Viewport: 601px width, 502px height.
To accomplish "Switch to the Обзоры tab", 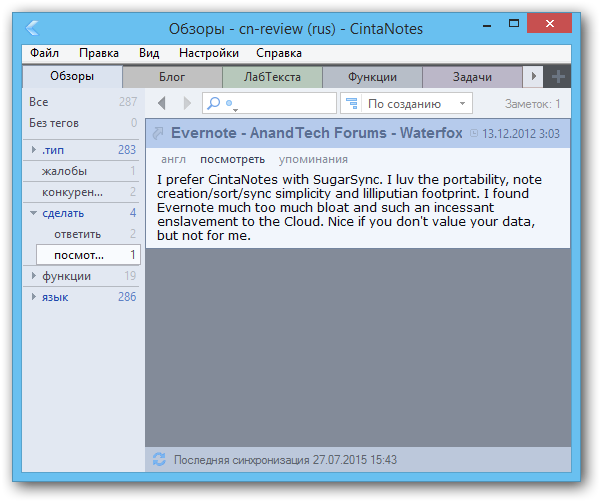I will pyautogui.click(x=72, y=76).
